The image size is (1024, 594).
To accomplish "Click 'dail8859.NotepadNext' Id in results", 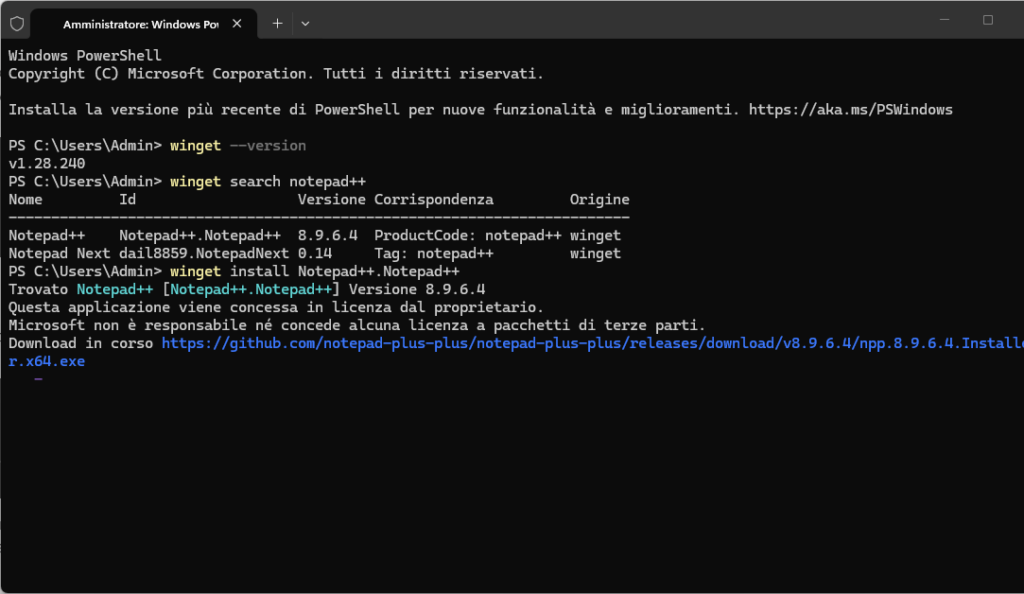I will coord(204,253).
